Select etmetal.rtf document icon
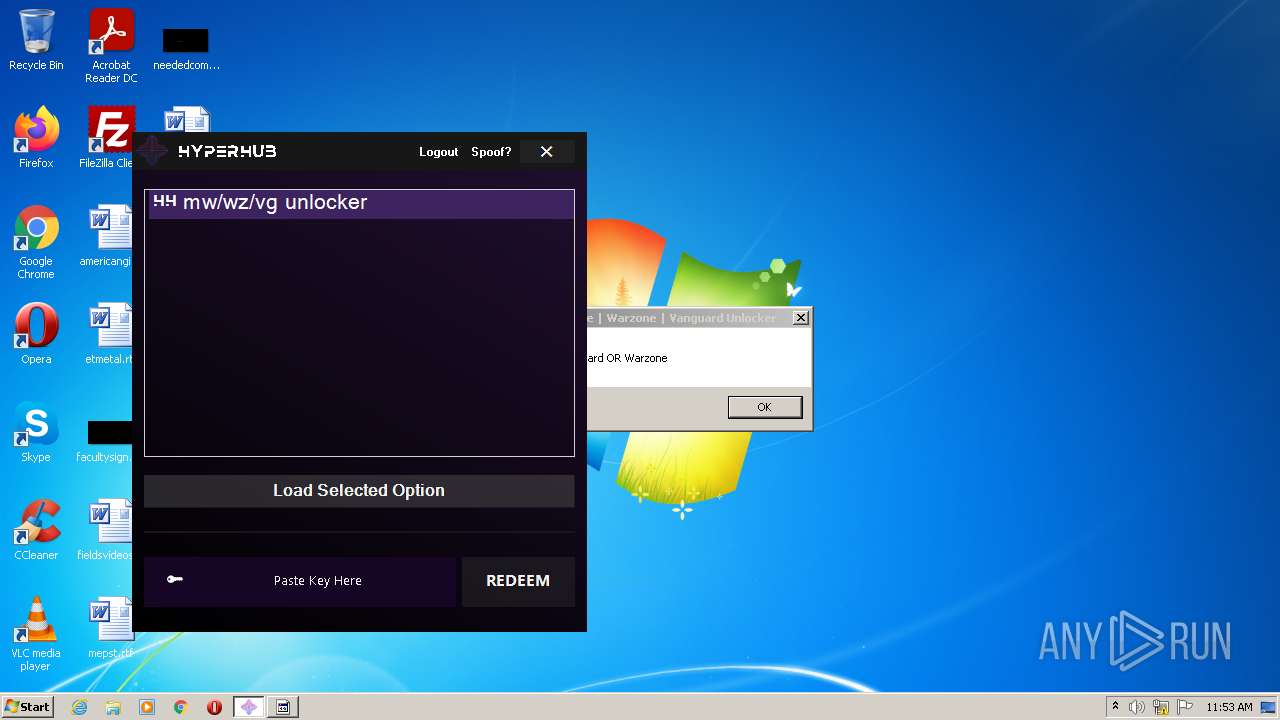 click(108, 334)
